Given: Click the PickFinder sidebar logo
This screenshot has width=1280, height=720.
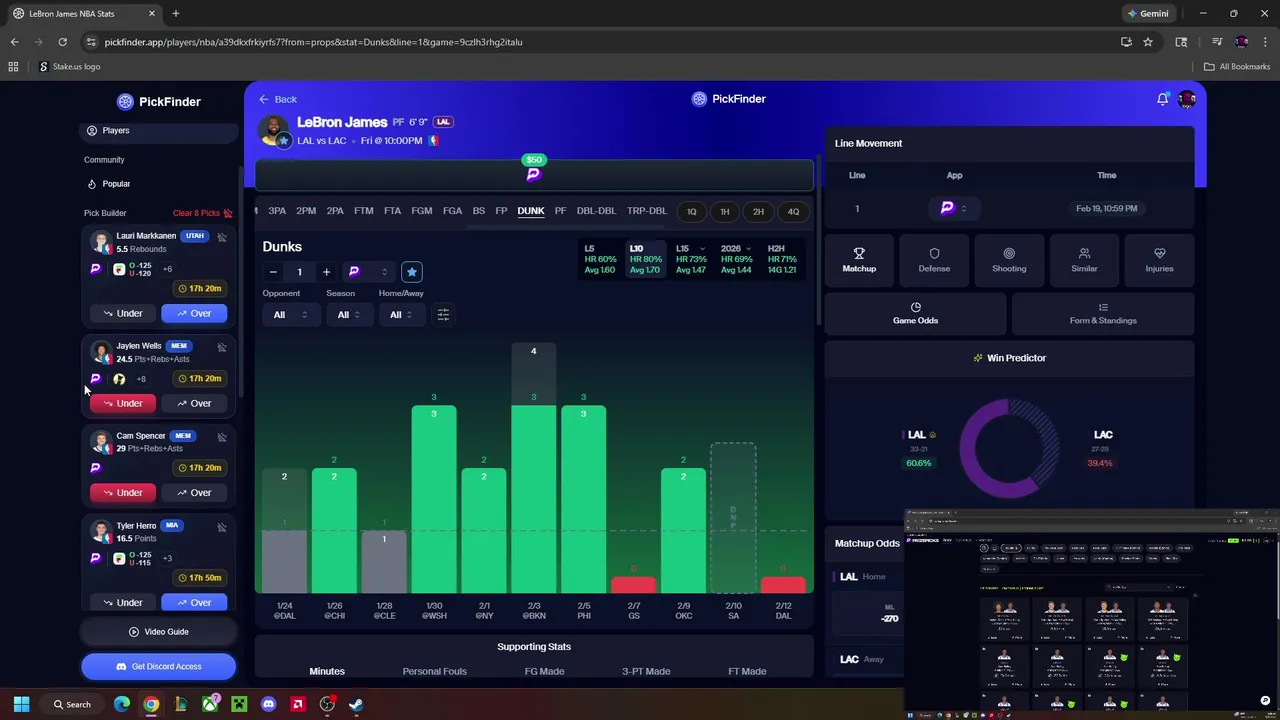Looking at the screenshot, I should [158, 101].
